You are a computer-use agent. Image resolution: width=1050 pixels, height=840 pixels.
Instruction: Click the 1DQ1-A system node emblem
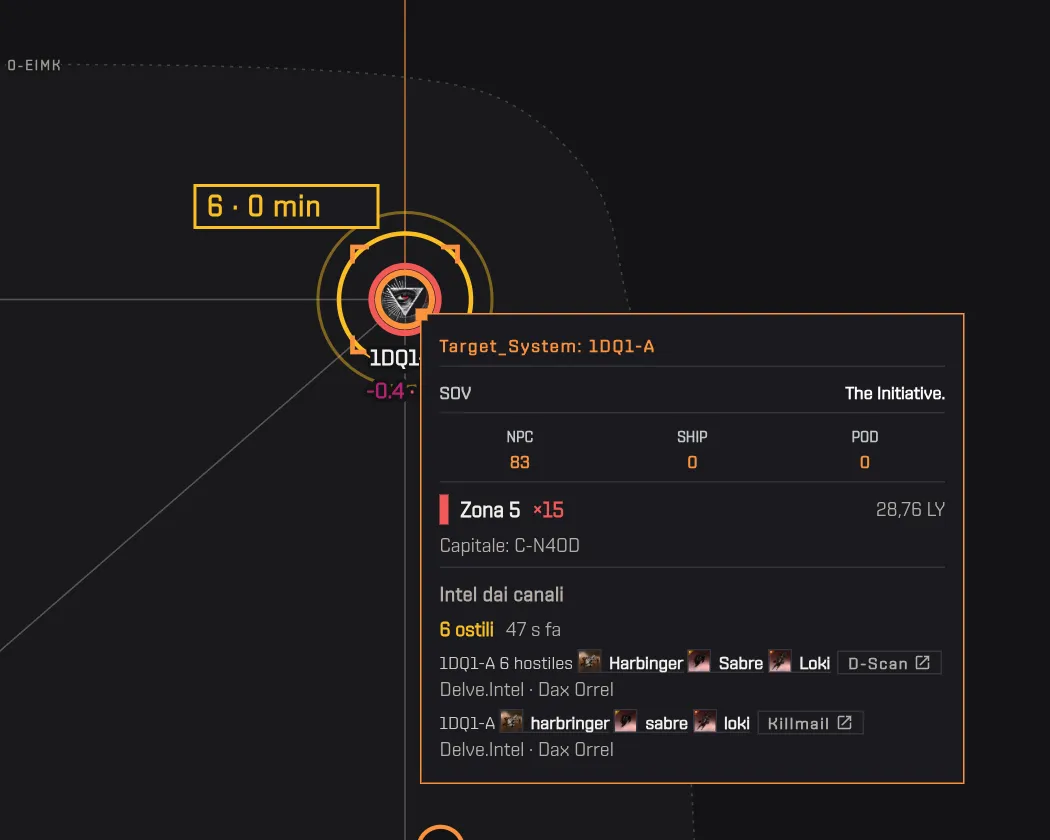point(404,299)
